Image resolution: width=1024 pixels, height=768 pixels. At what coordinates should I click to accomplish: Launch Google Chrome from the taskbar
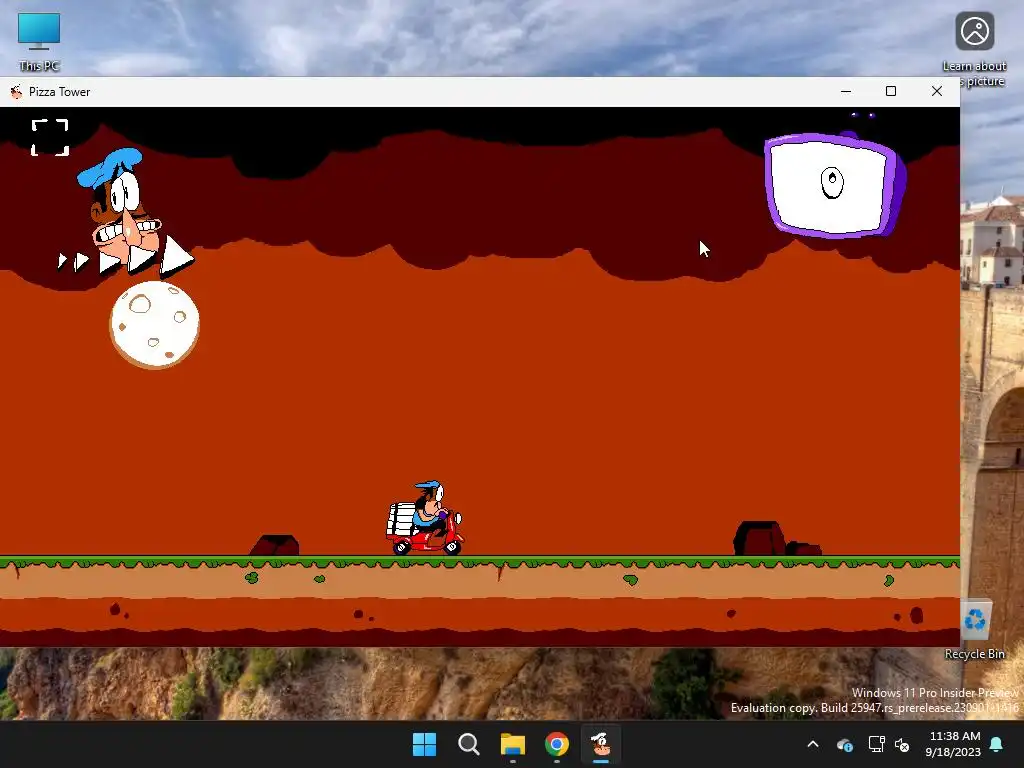click(557, 744)
